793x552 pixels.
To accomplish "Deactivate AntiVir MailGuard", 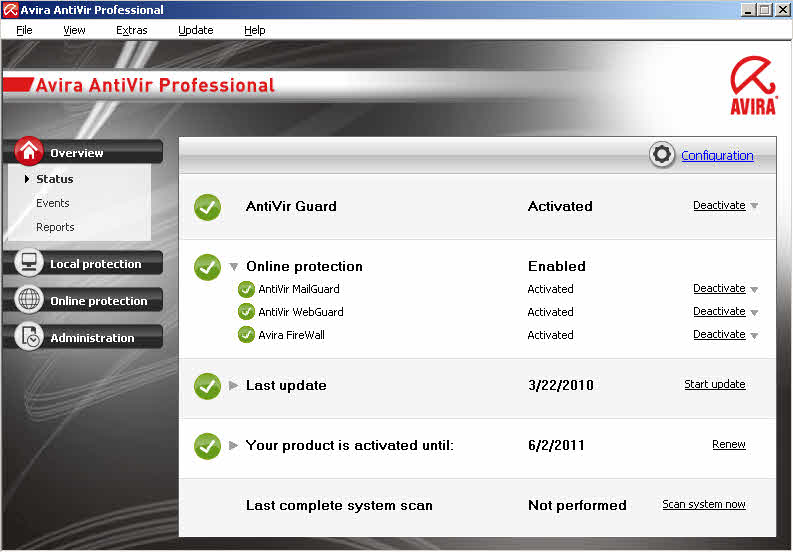I will coord(719,288).
